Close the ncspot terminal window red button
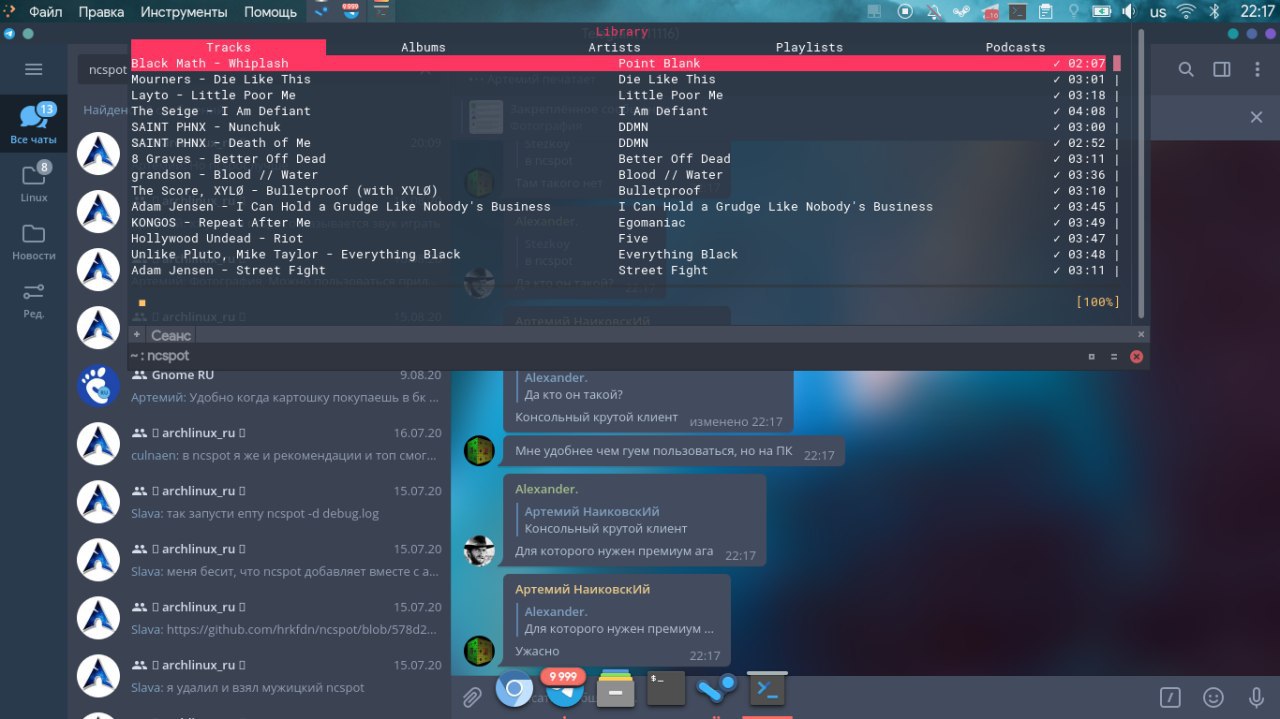Viewport: 1280px width, 719px height. tap(1136, 356)
